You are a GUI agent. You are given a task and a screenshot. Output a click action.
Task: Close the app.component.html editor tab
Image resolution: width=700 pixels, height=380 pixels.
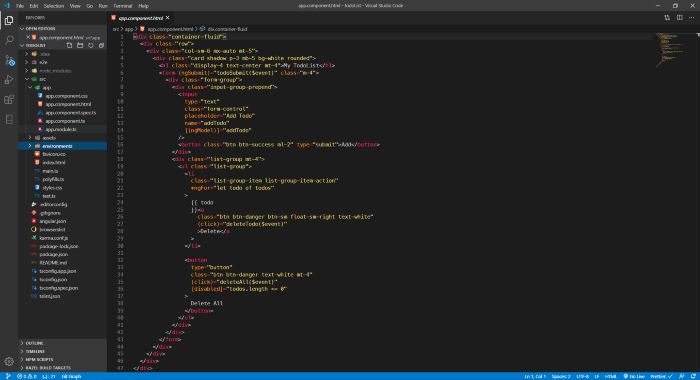pos(167,18)
